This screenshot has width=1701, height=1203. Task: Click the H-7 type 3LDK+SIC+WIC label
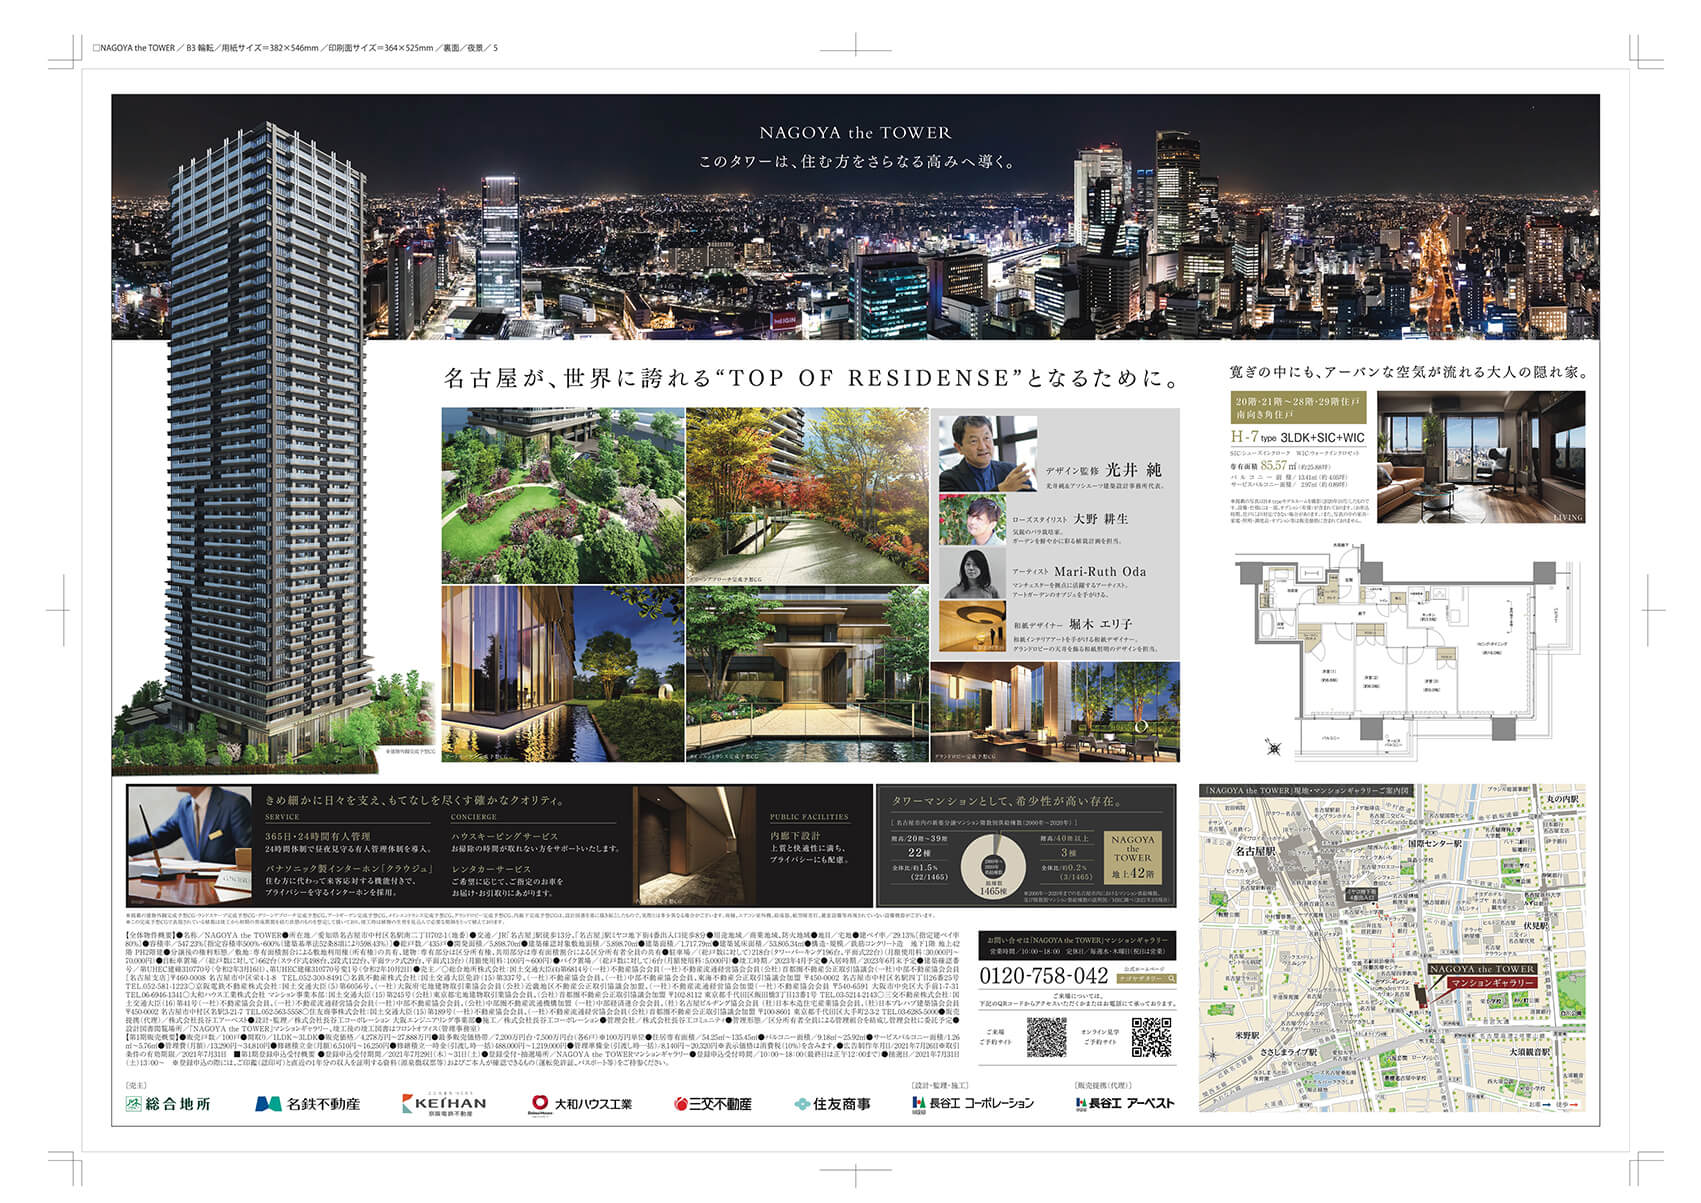click(x=1297, y=437)
